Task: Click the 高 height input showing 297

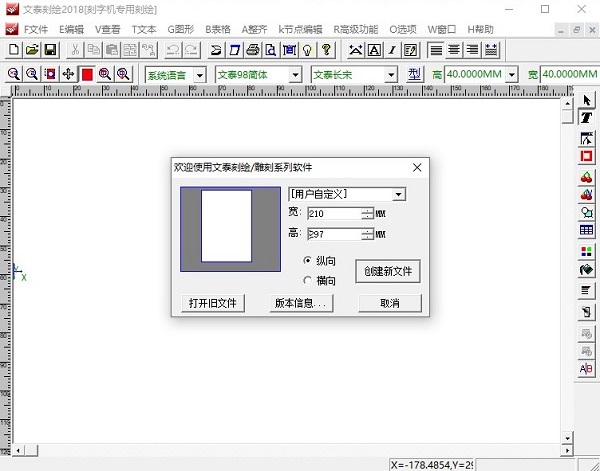Action: (x=334, y=234)
